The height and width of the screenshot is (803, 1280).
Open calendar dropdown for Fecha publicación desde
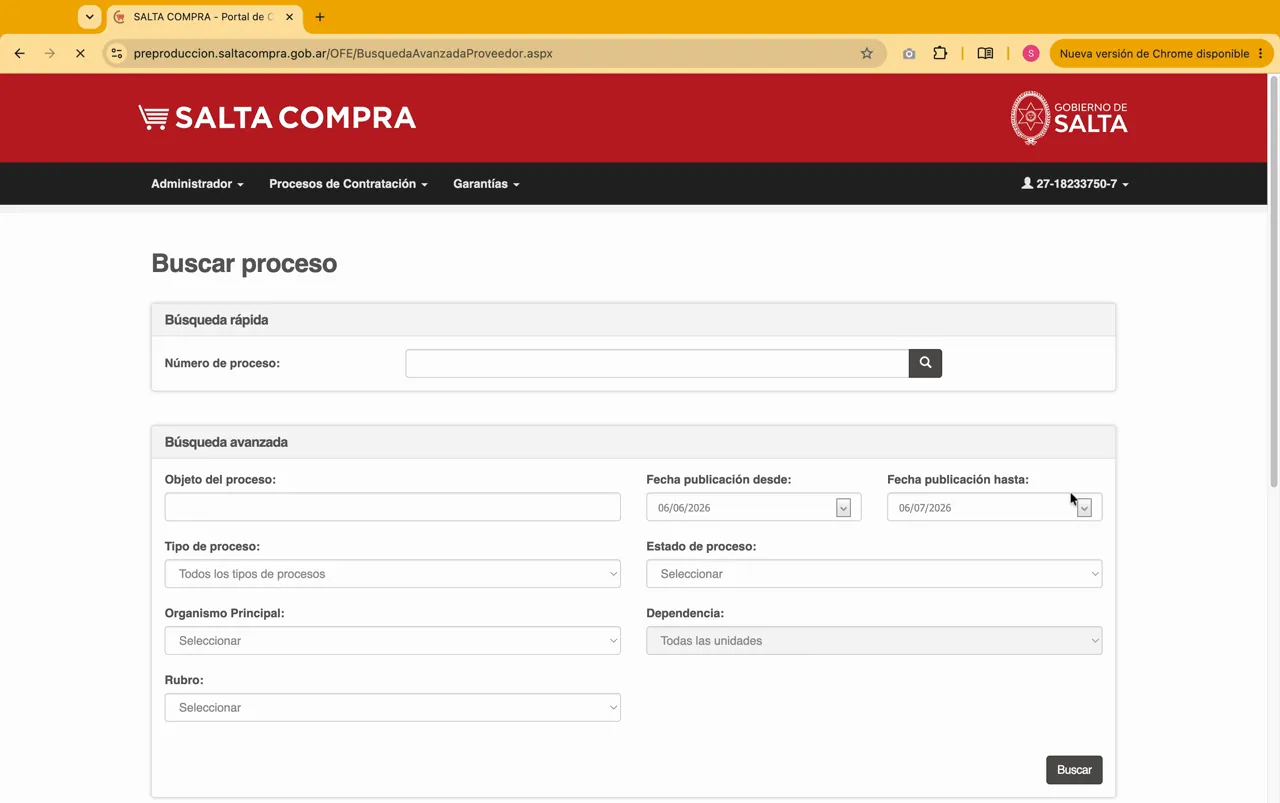(x=843, y=508)
